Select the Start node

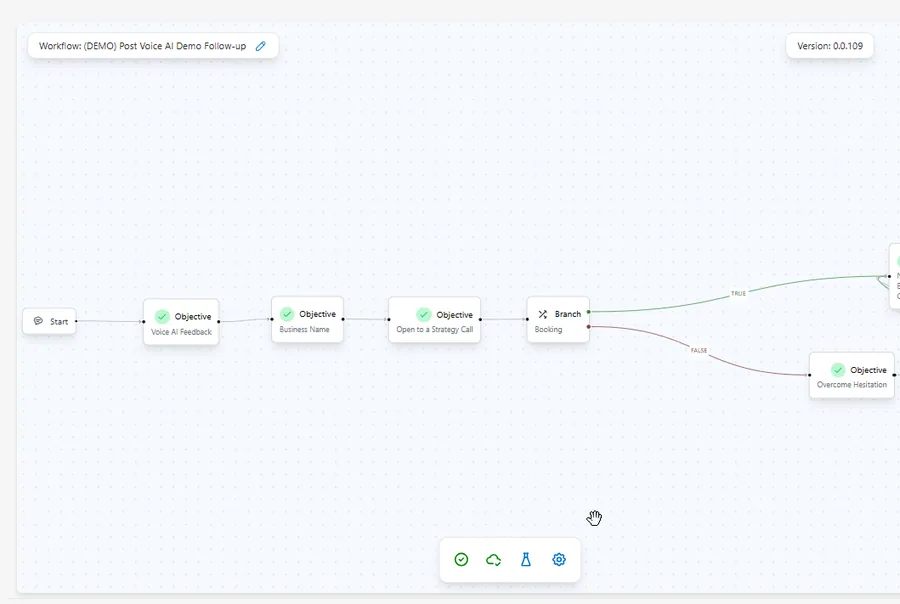(49, 321)
